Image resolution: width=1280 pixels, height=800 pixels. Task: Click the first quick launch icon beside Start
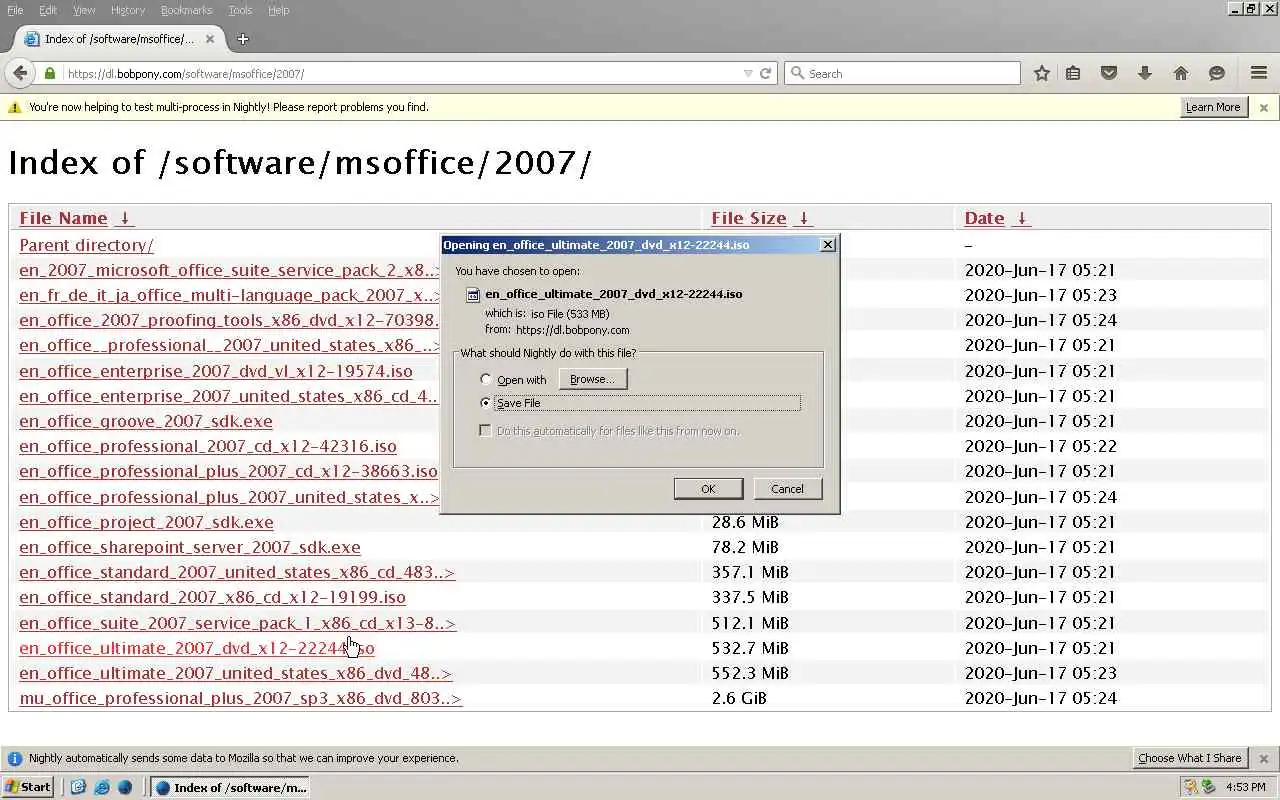click(78, 787)
